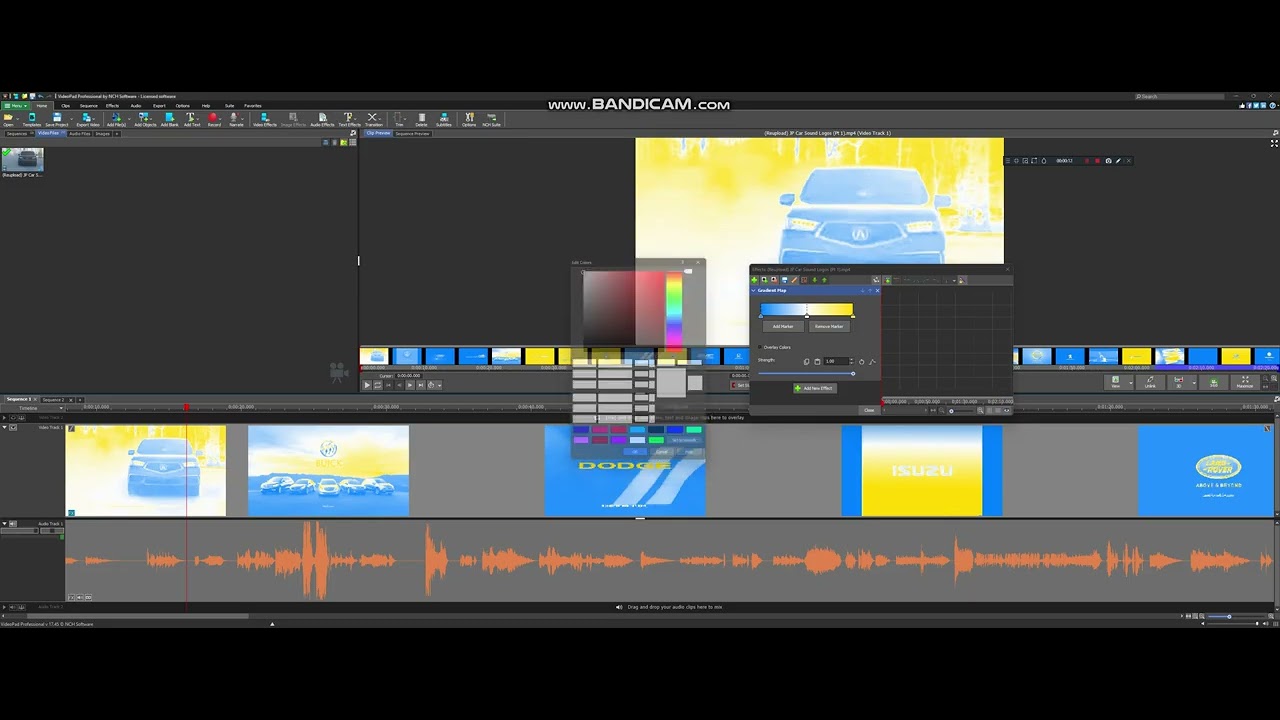Viewport: 1280px width, 720px height.
Task: Open the Audio Effects tool
Action: pos(322,118)
